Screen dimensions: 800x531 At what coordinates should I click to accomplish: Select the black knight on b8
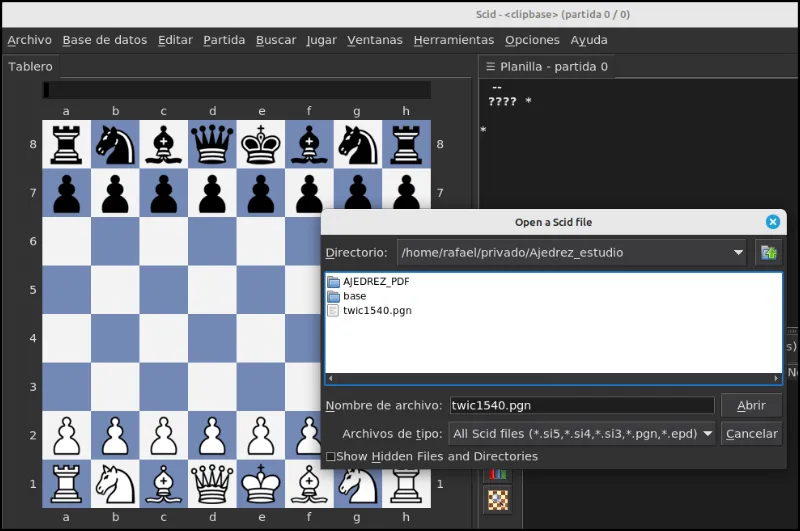coord(115,144)
